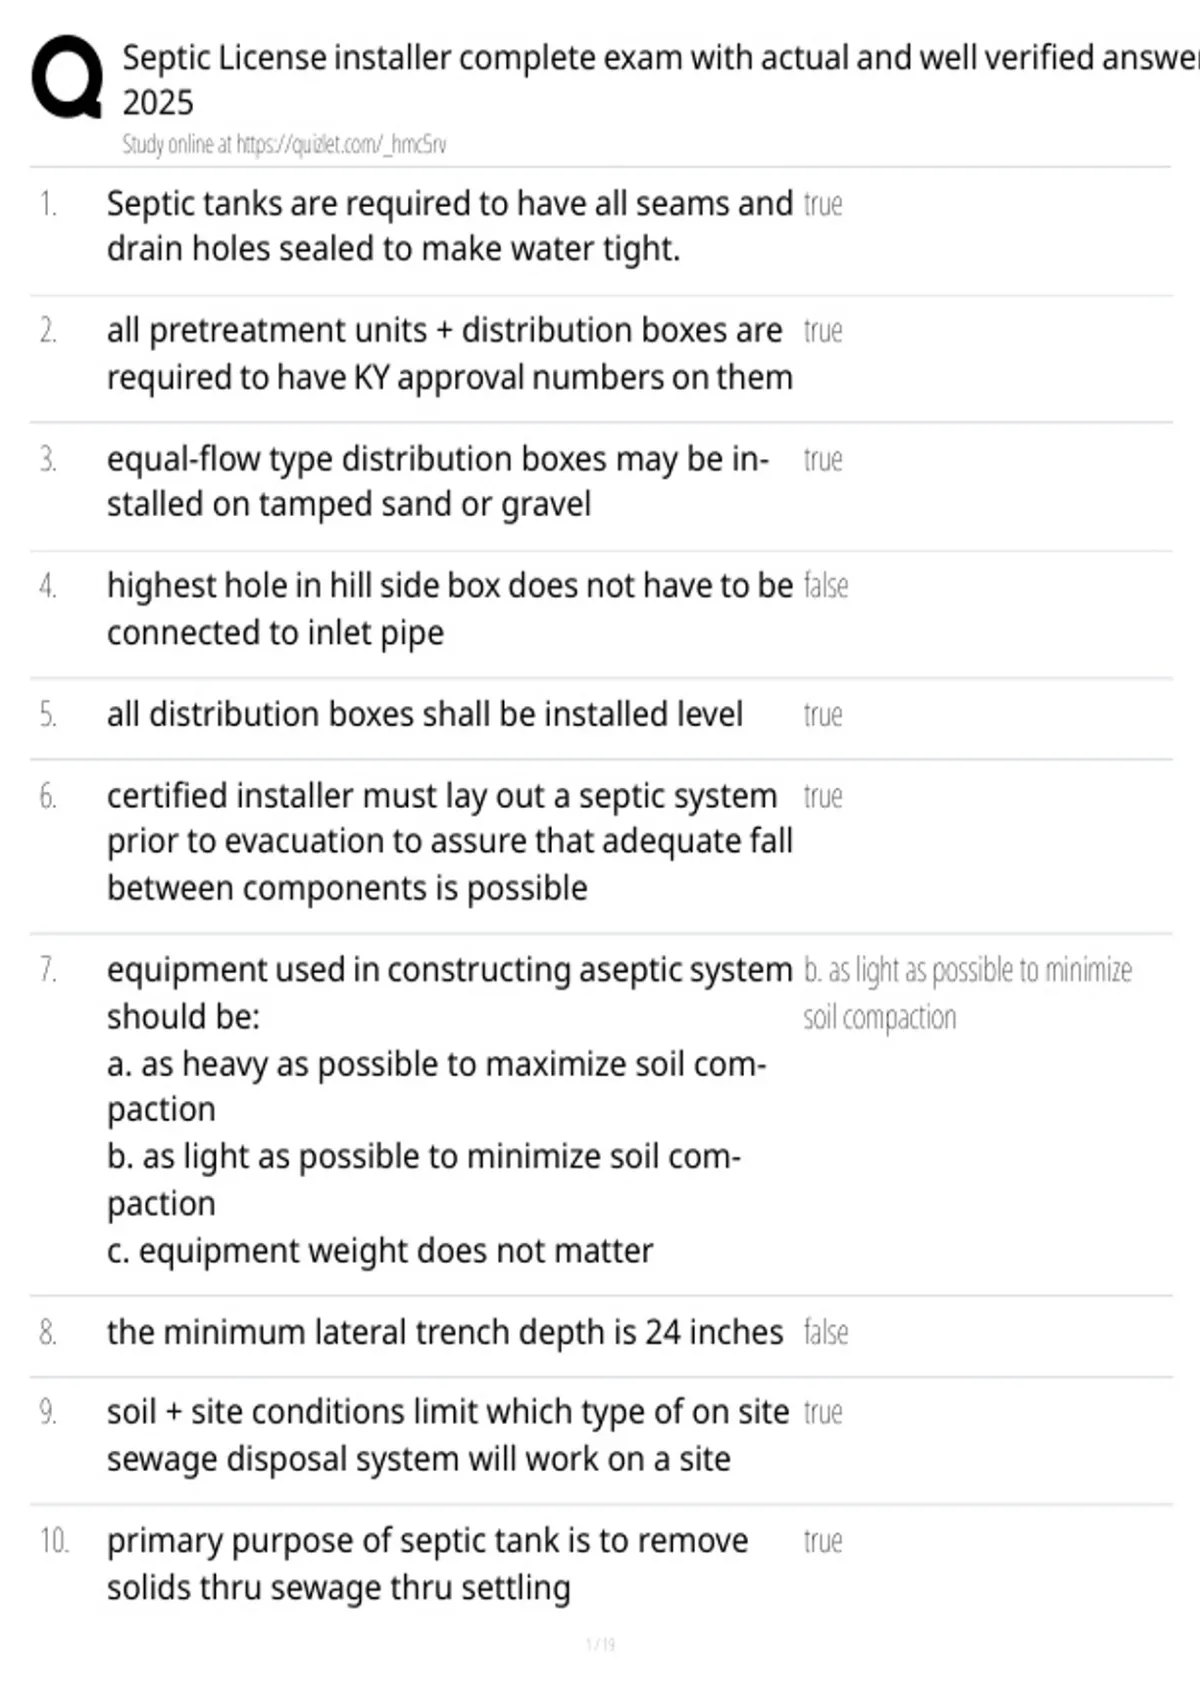Open the quizlet.com study link
Screen dimensions: 1200x1700
tap(284, 144)
